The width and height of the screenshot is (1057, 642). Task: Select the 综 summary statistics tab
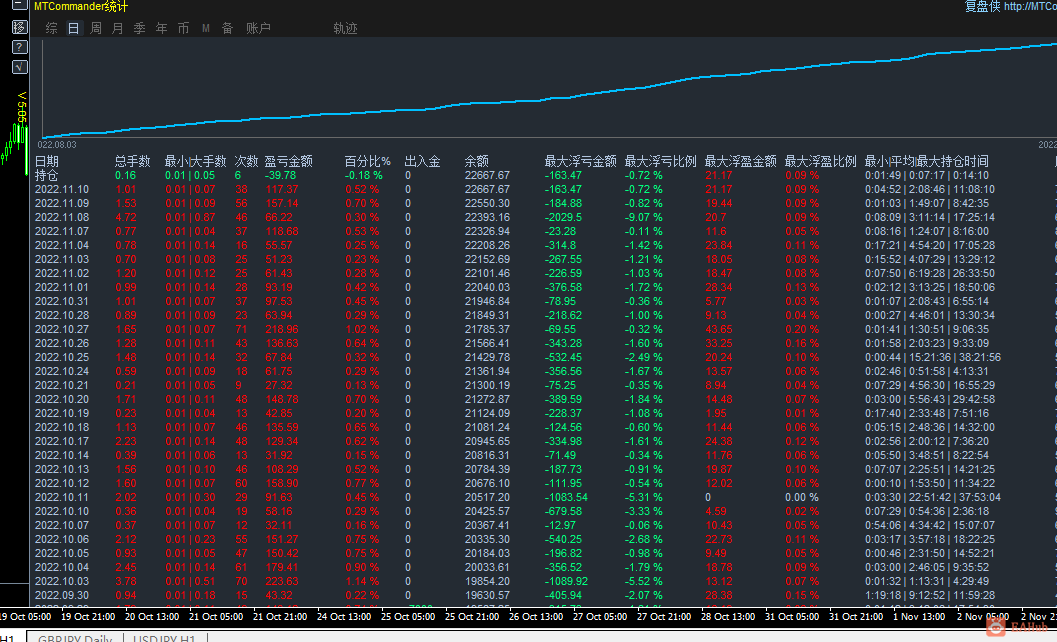point(52,28)
